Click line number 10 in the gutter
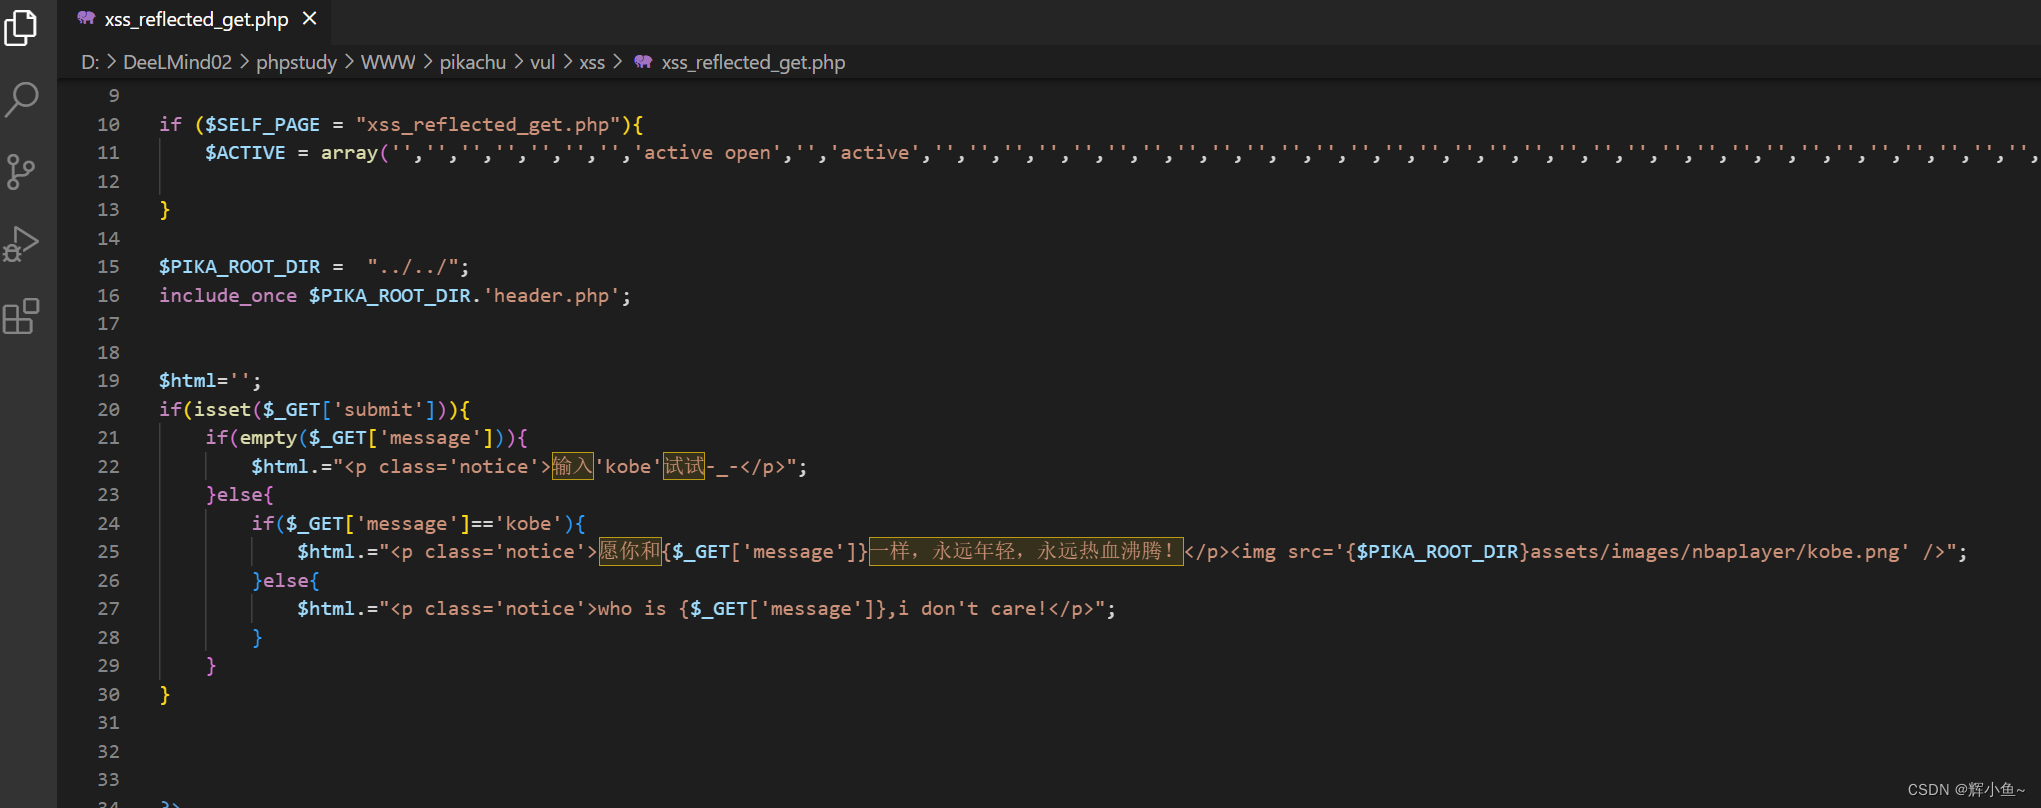The height and width of the screenshot is (808, 2041). click(108, 125)
